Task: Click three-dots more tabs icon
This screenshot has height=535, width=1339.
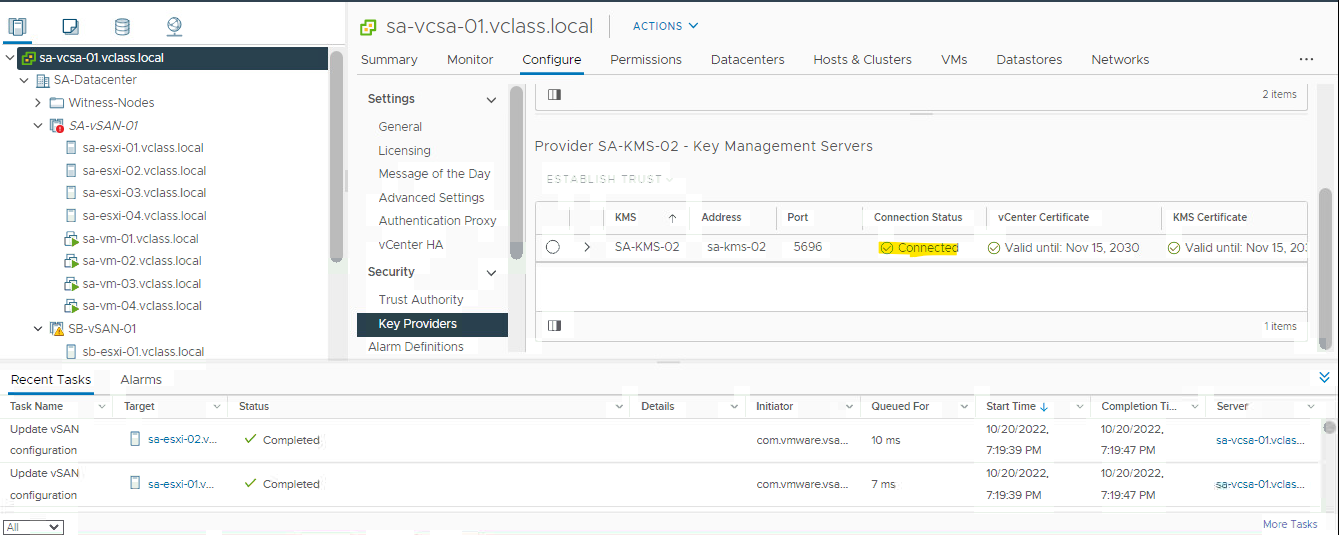Action: [1306, 60]
